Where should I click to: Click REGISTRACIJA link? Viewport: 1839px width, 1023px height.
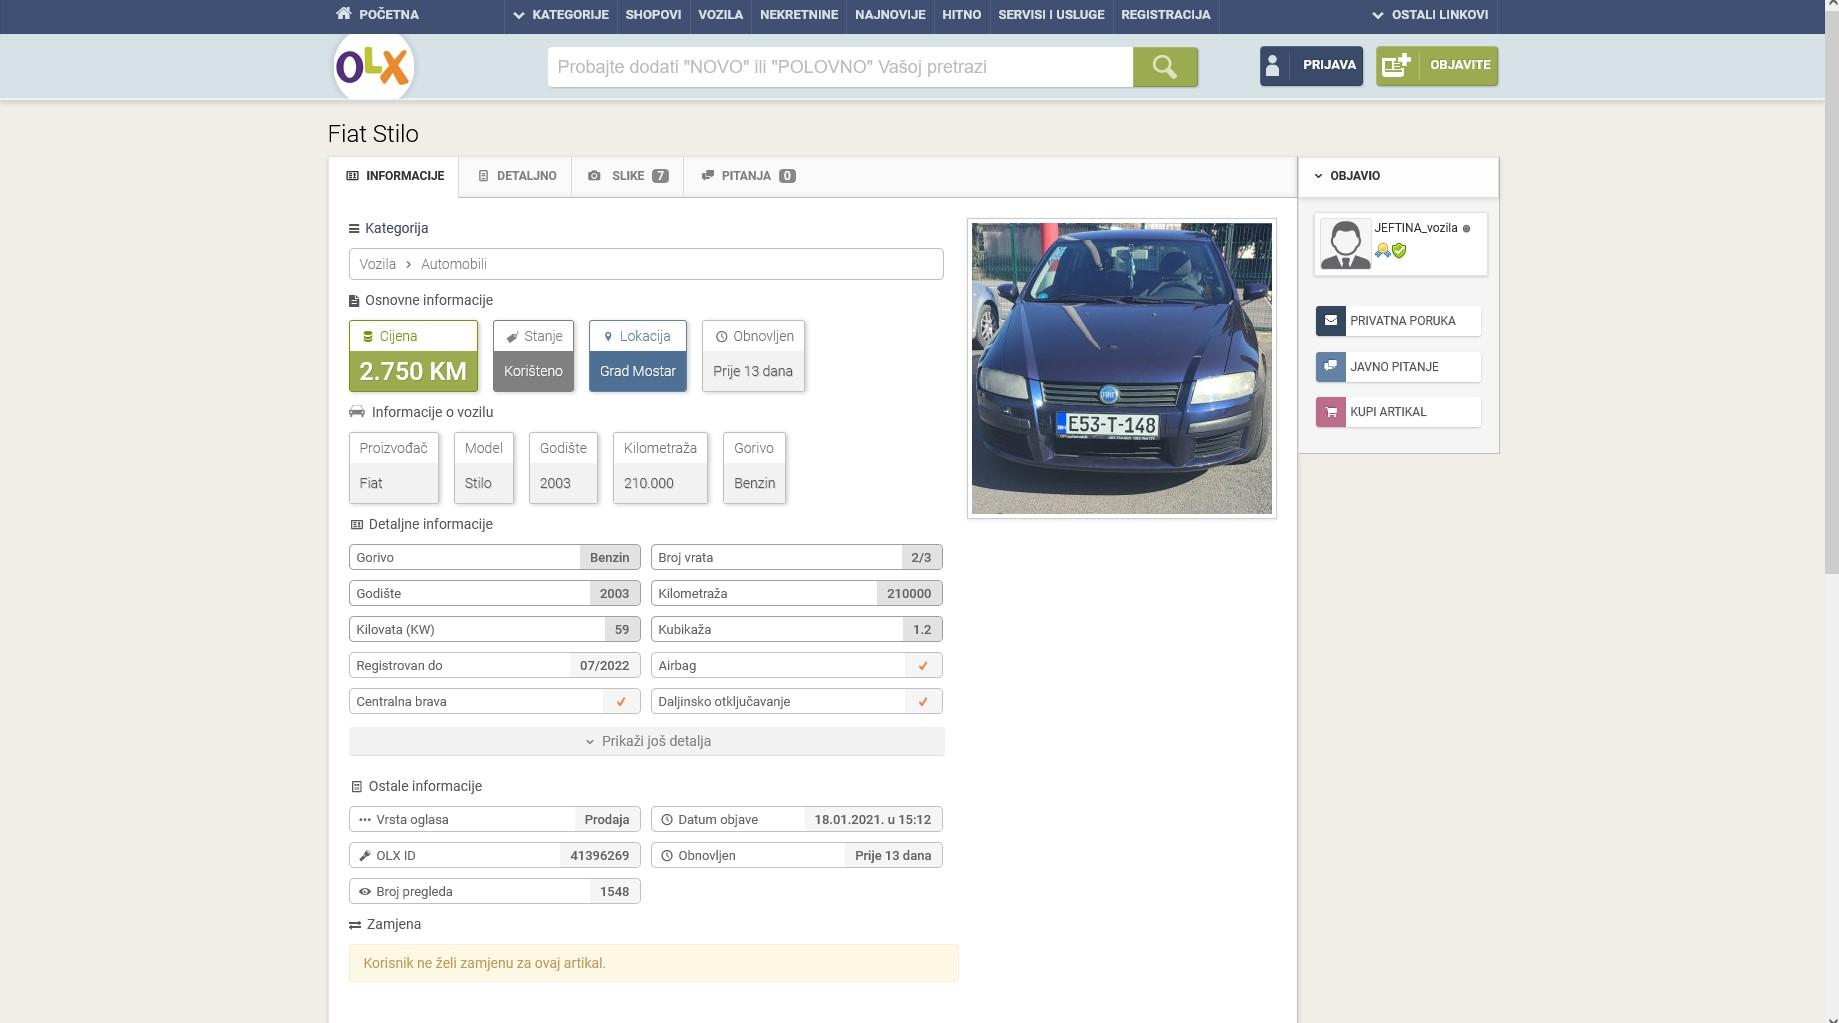tap(1166, 15)
